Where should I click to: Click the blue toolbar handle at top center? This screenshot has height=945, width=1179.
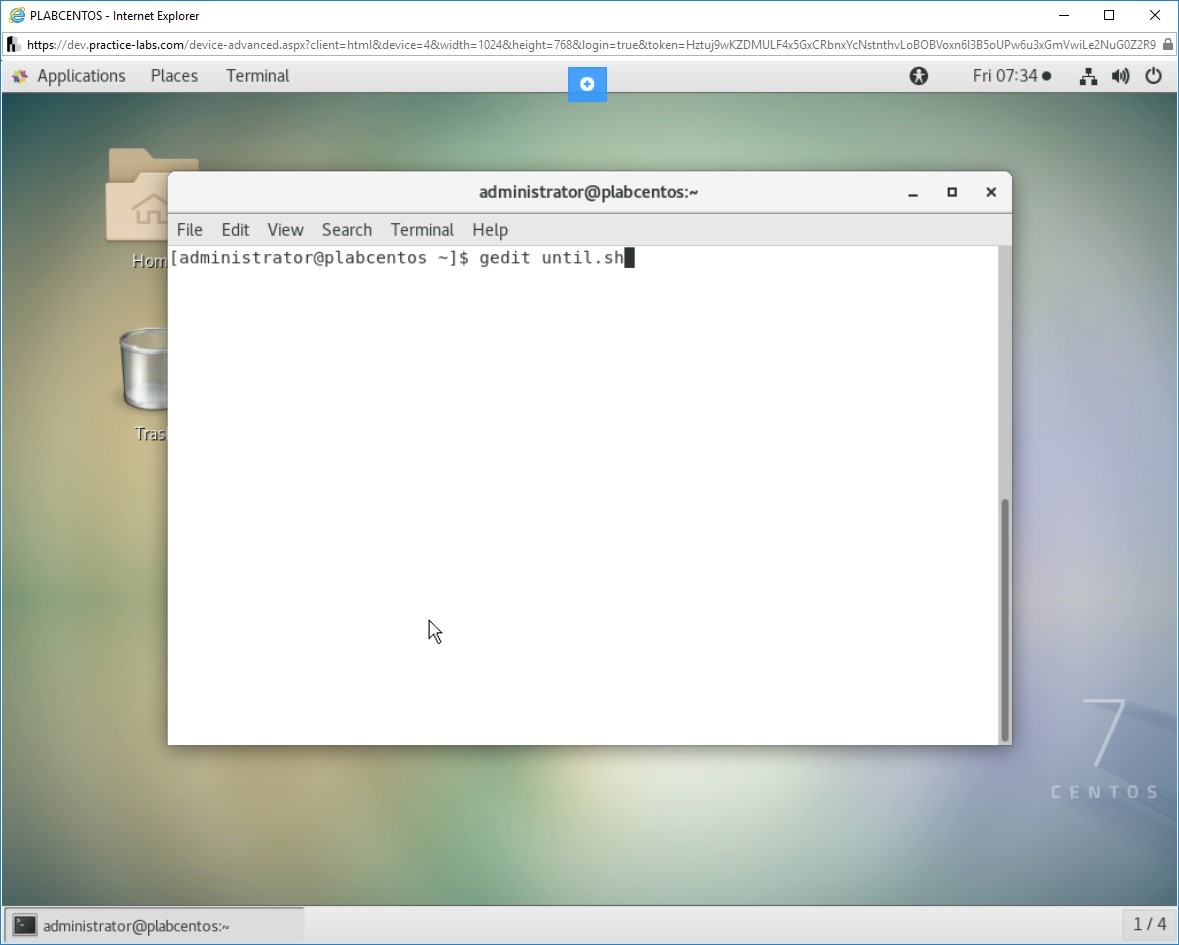click(587, 84)
